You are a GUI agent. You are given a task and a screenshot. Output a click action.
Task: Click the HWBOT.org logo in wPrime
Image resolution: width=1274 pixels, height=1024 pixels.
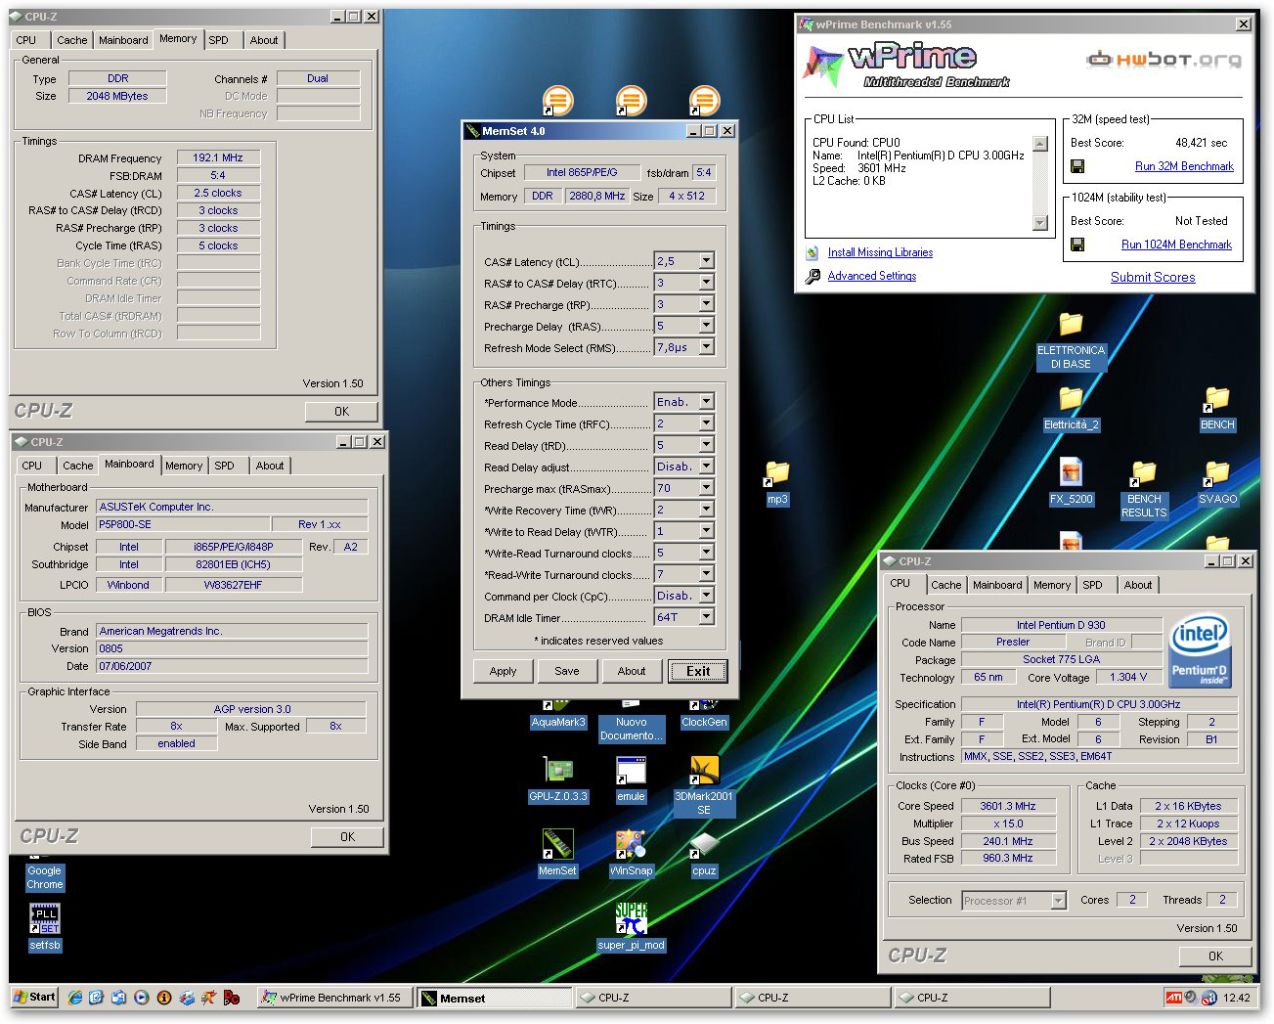[x=1164, y=59]
